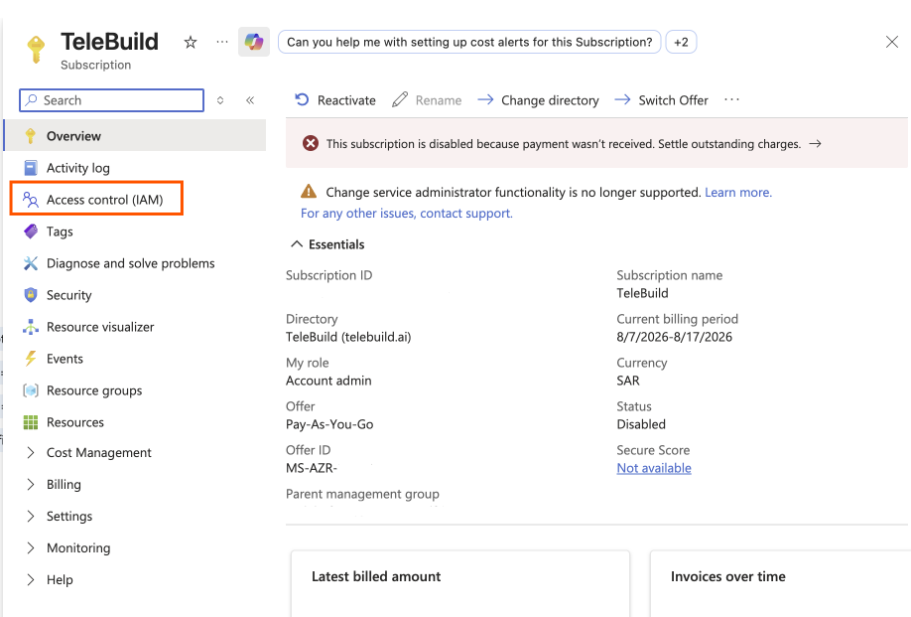
Task: Click the green Resources grid icon
Action: pyautogui.click(x=31, y=422)
